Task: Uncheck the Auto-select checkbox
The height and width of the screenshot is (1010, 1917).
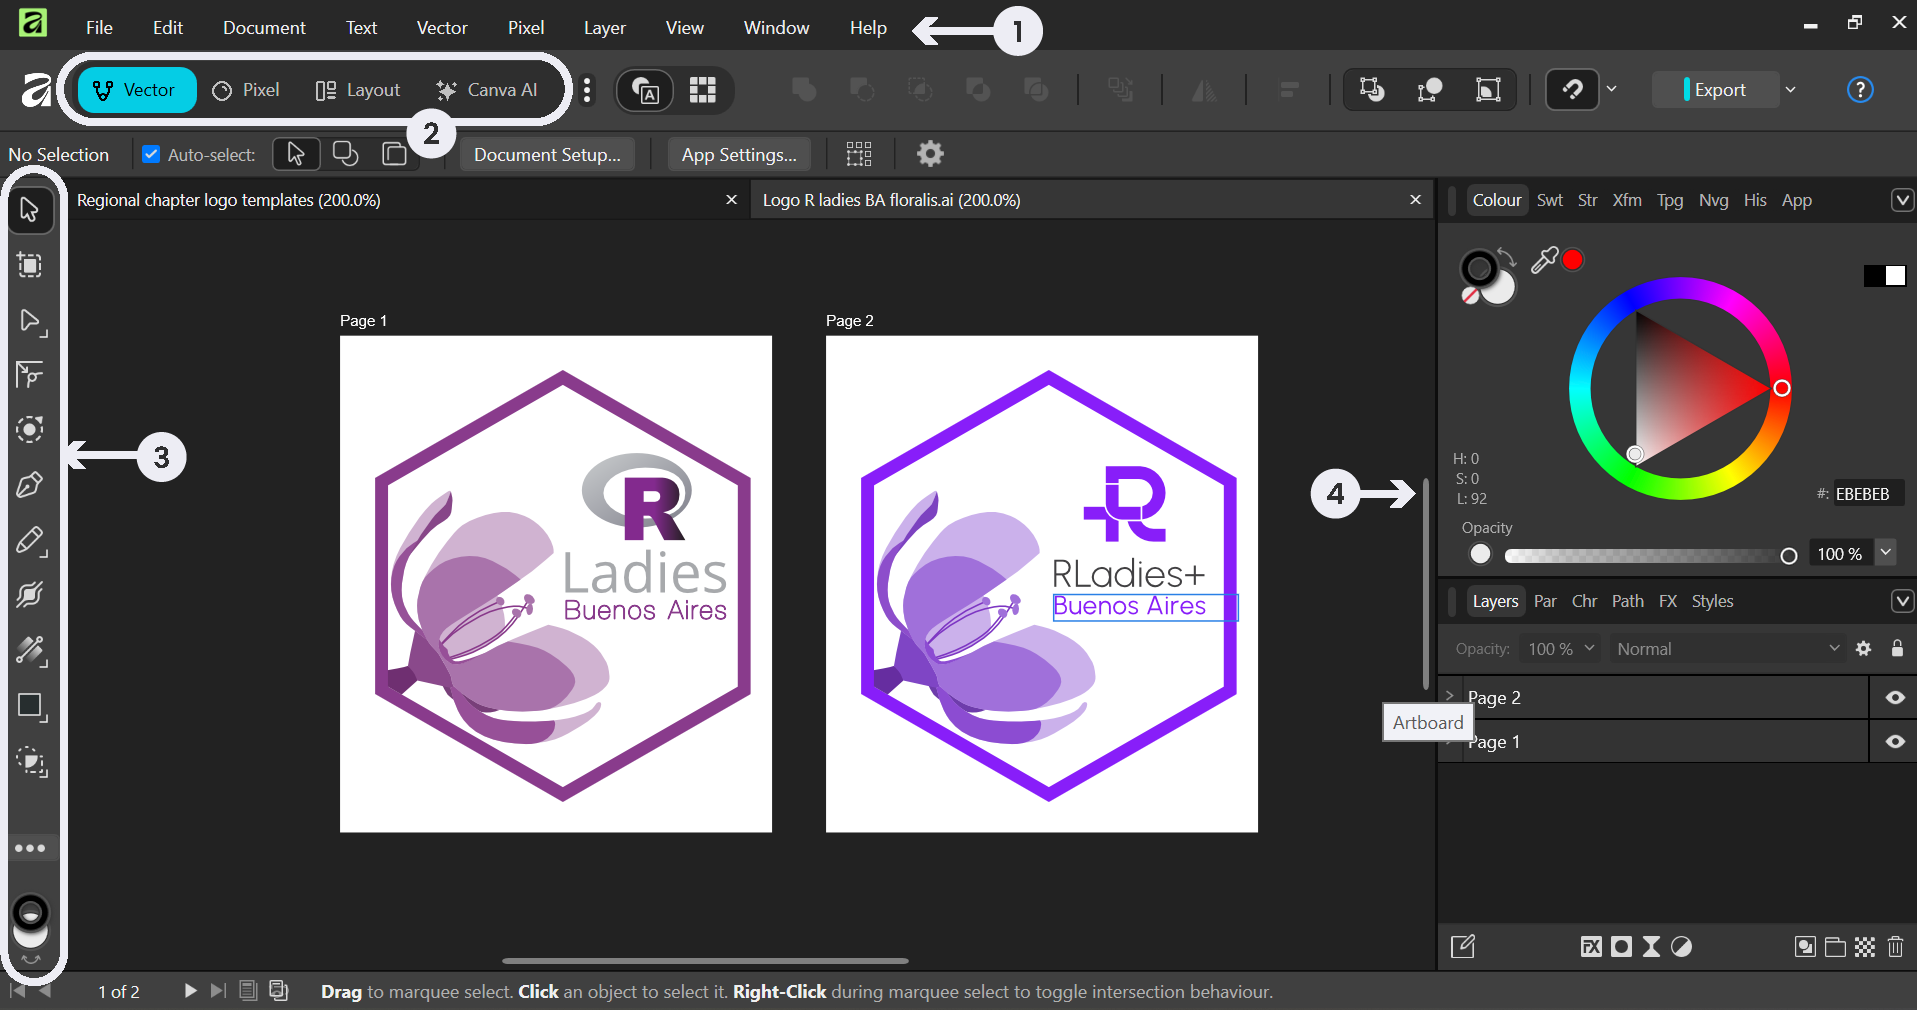Action: pos(151,154)
